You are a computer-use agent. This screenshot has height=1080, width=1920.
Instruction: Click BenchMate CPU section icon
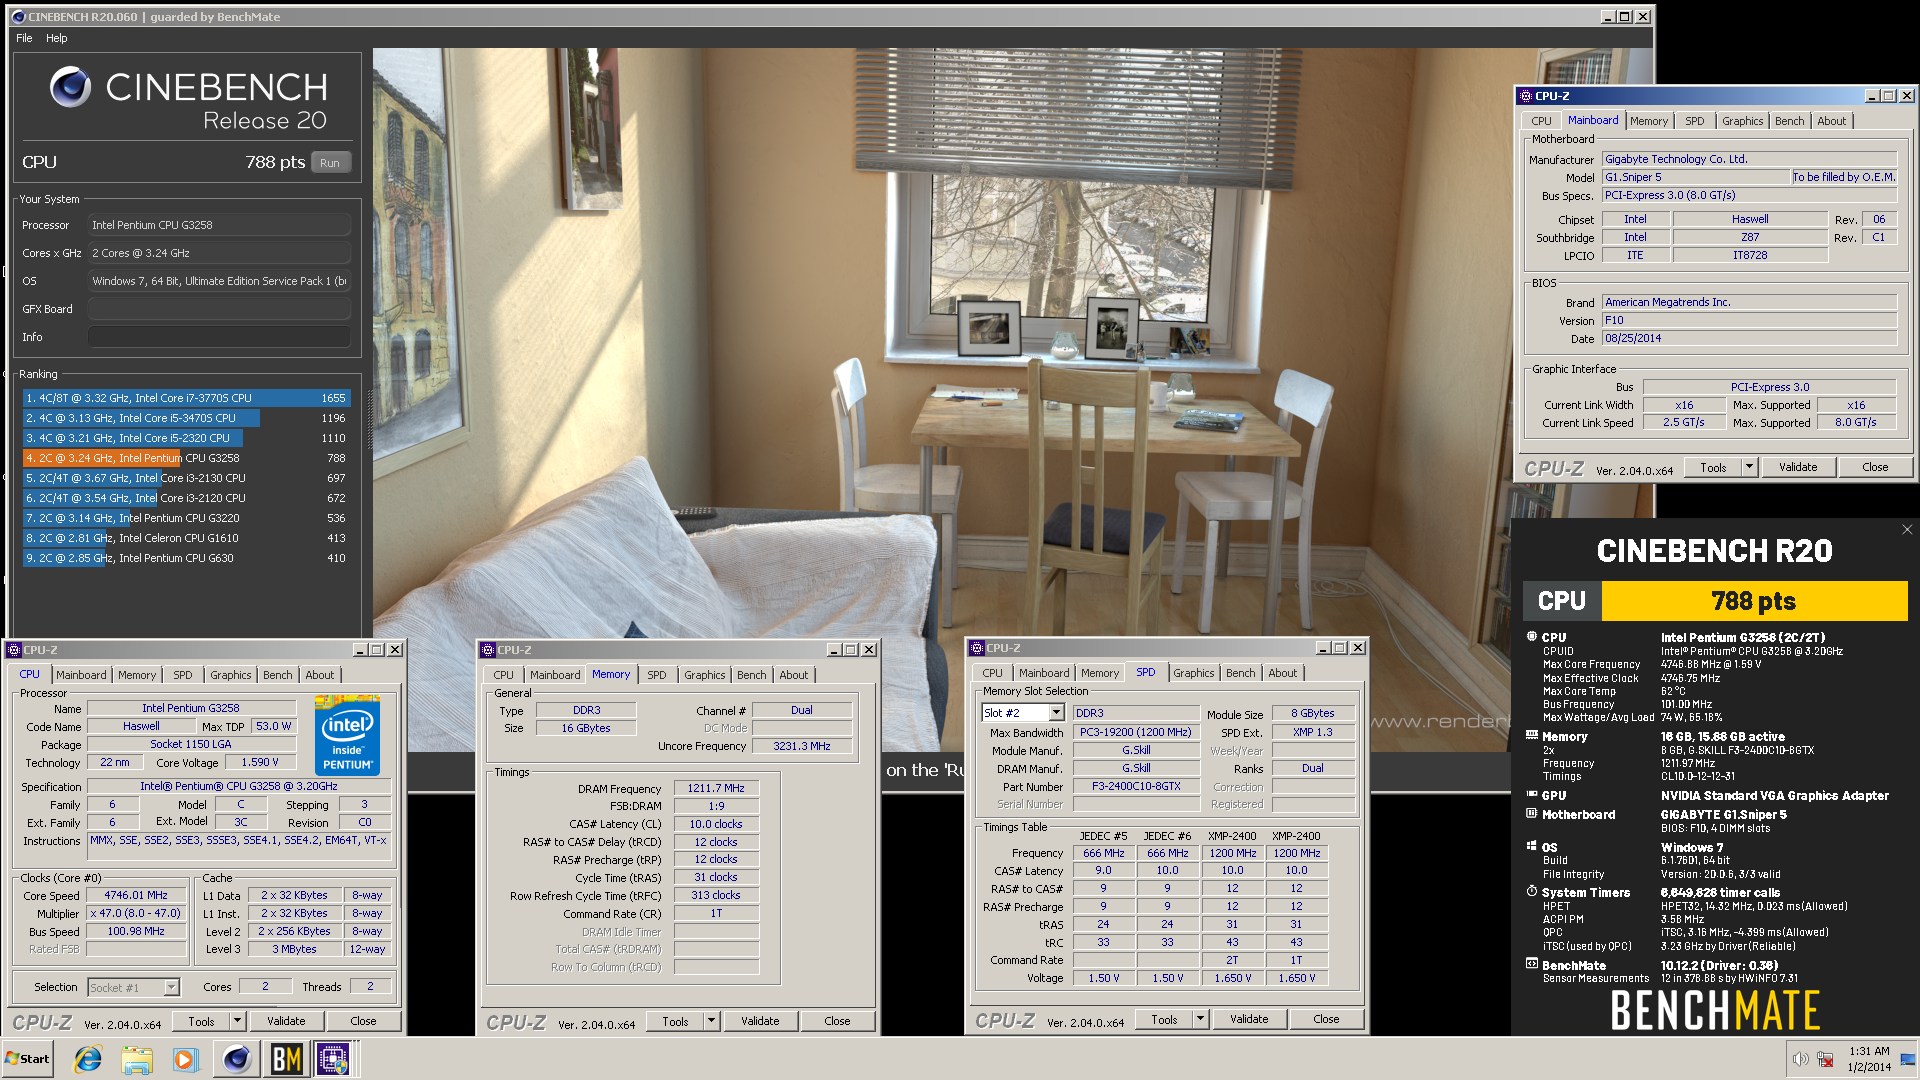(1532, 637)
